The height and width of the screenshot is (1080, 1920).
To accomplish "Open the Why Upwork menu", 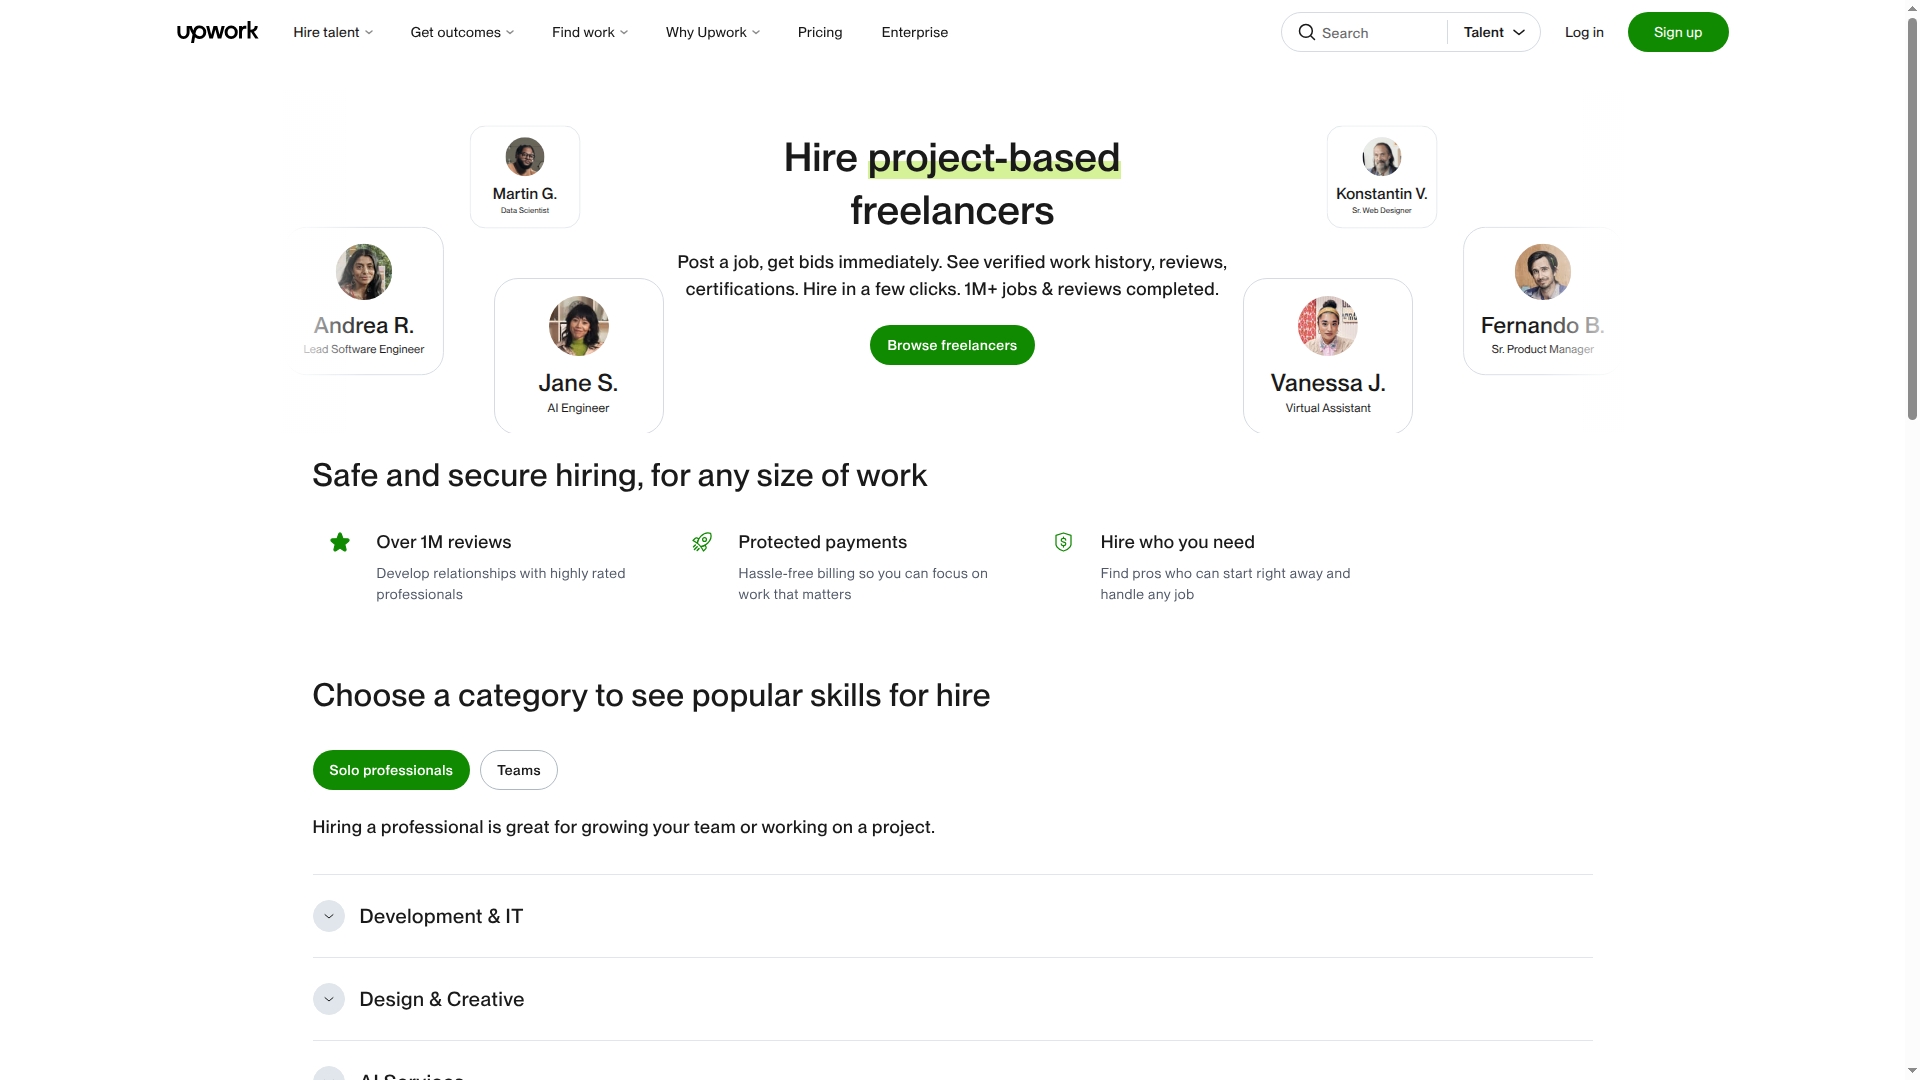I will point(713,32).
